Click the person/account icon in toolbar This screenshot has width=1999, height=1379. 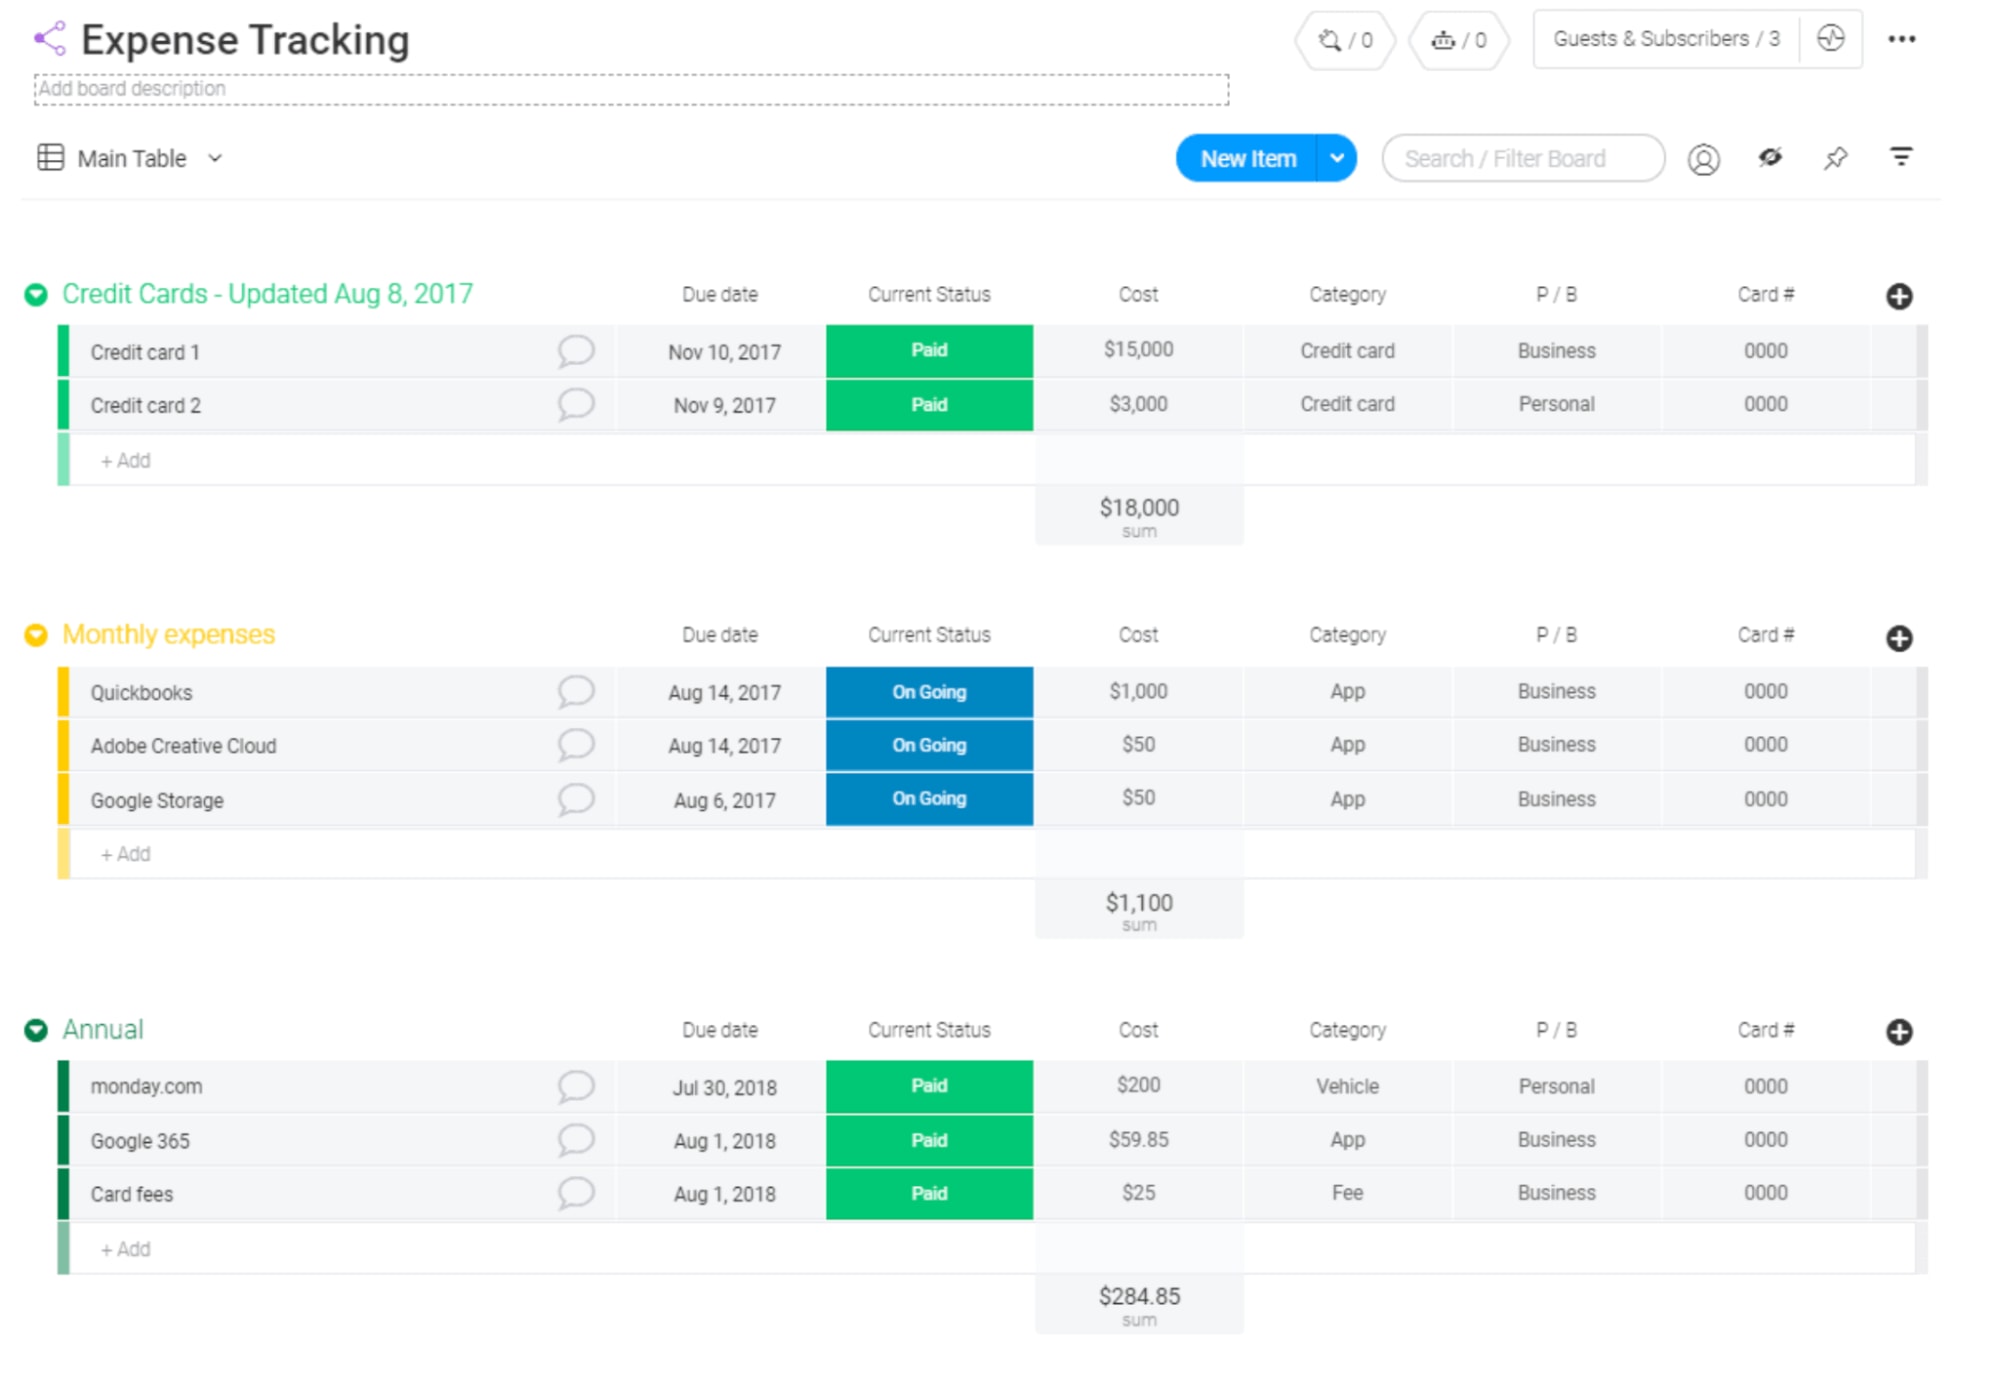point(1706,159)
